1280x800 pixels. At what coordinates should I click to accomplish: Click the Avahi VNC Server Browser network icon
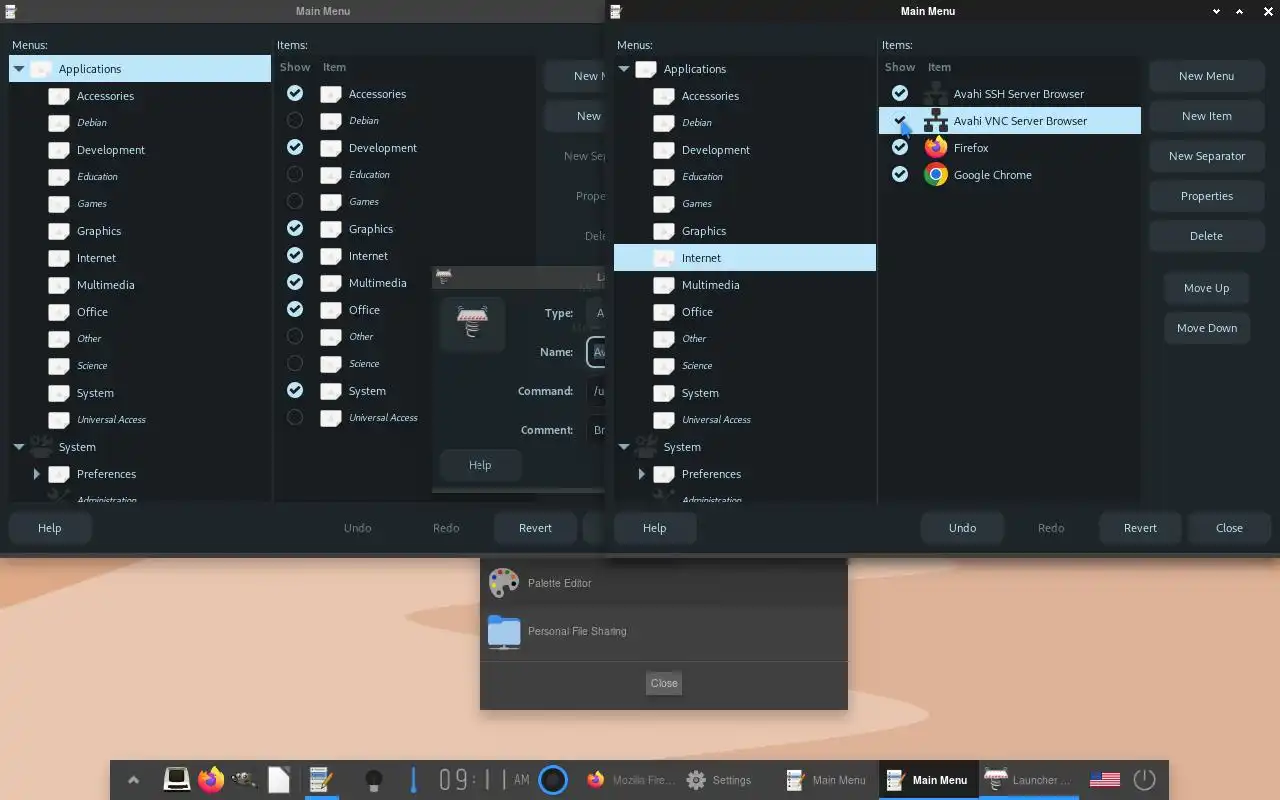(x=935, y=121)
